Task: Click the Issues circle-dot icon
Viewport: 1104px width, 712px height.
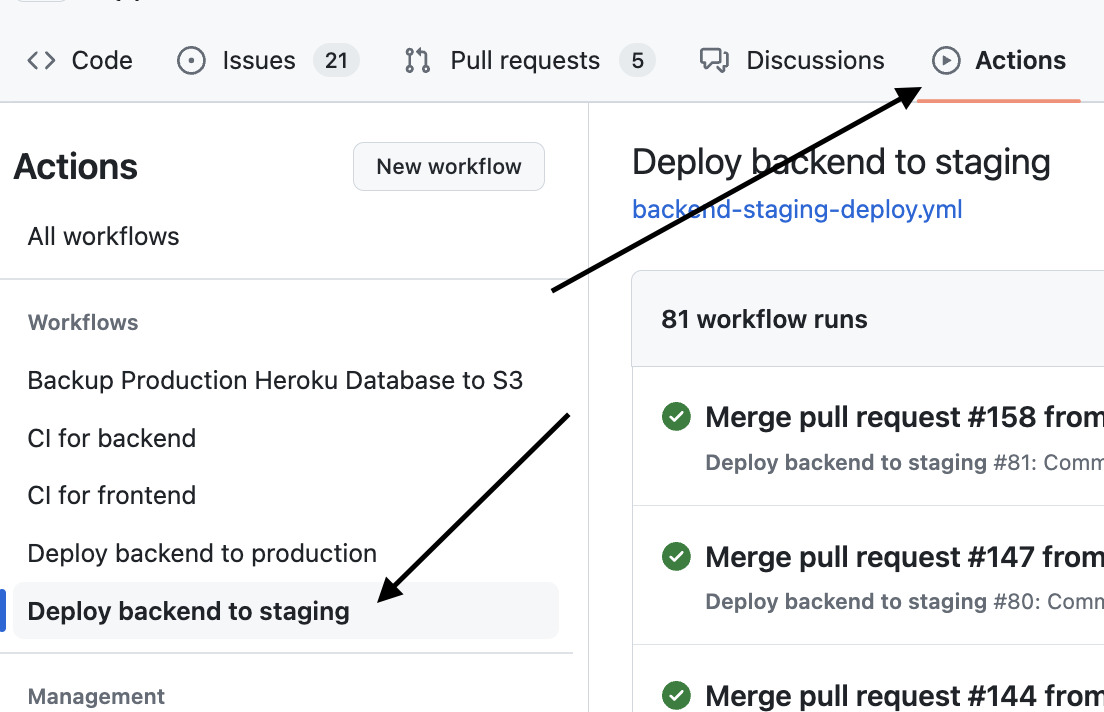Action: point(190,60)
